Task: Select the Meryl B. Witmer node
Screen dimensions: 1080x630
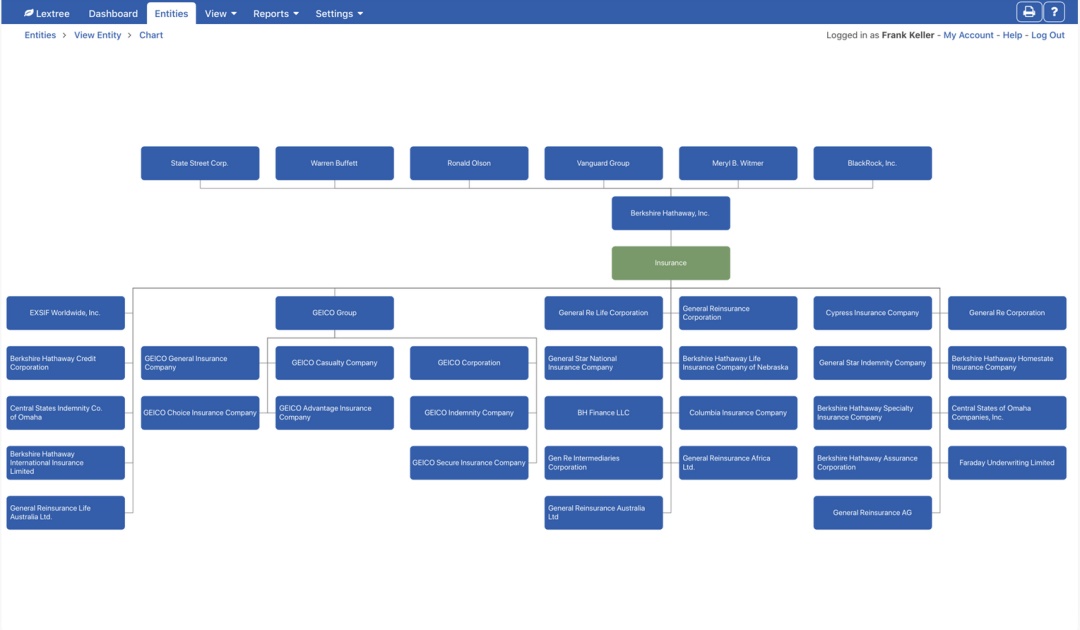Action: pyautogui.click(x=738, y=163)
